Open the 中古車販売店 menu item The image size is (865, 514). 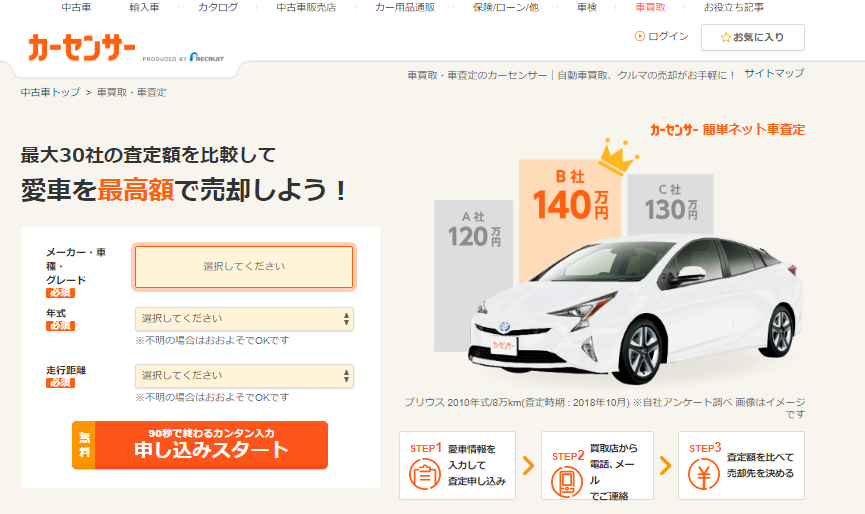click(306, 7)
